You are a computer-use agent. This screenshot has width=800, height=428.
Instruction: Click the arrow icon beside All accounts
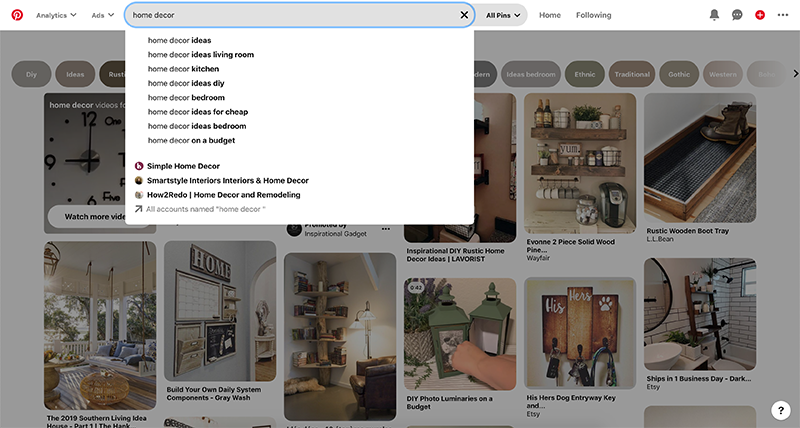[138, 209]
